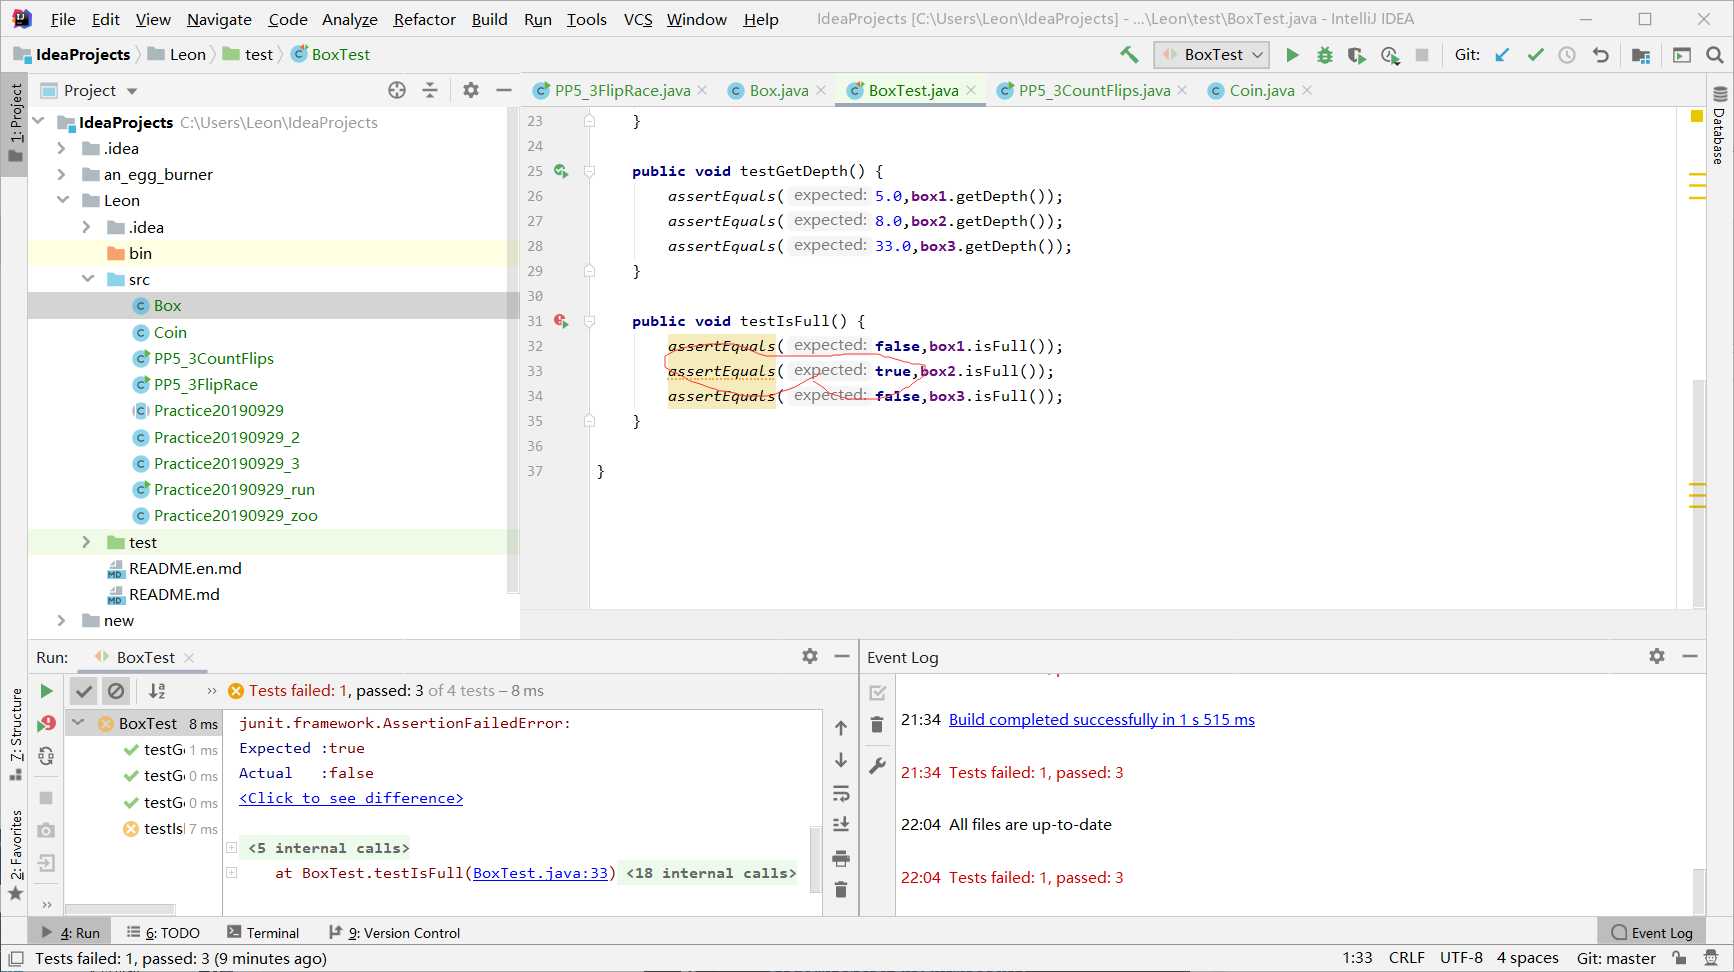Rerun tests in Run panel
The image size is (1734, 972).
pos(46,691)
